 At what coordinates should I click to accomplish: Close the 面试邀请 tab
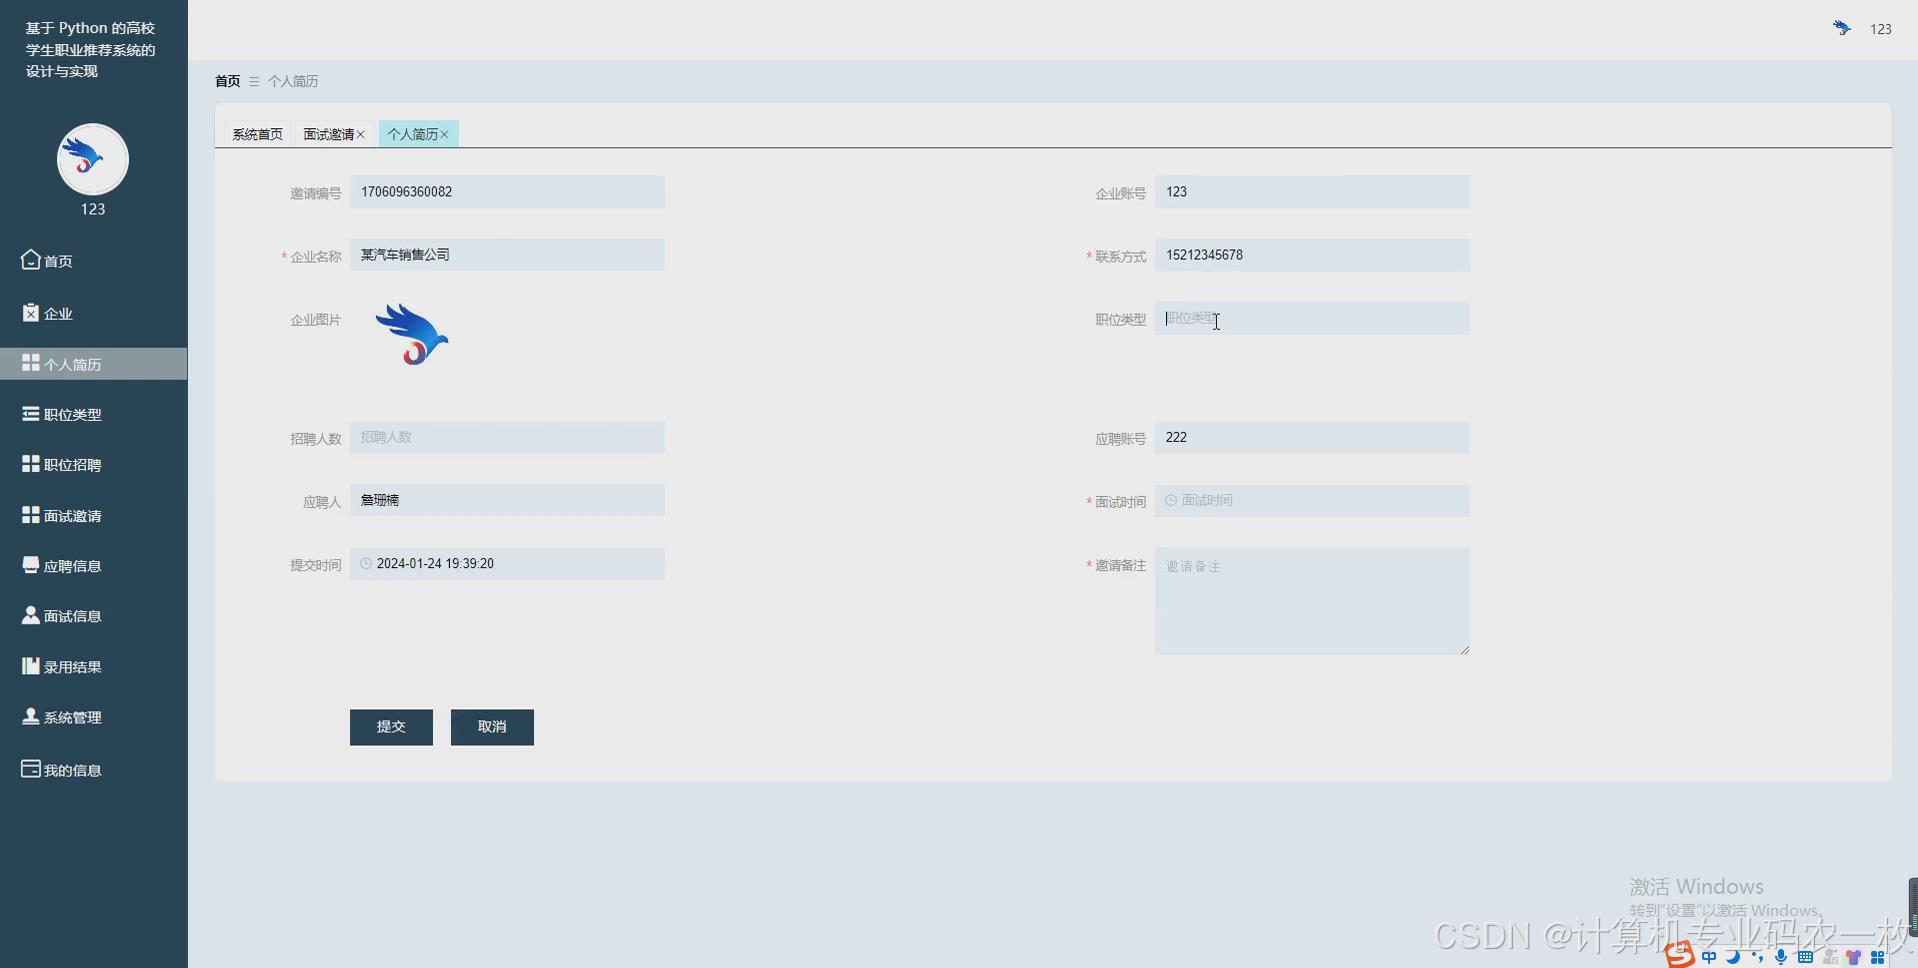(361, 134)
